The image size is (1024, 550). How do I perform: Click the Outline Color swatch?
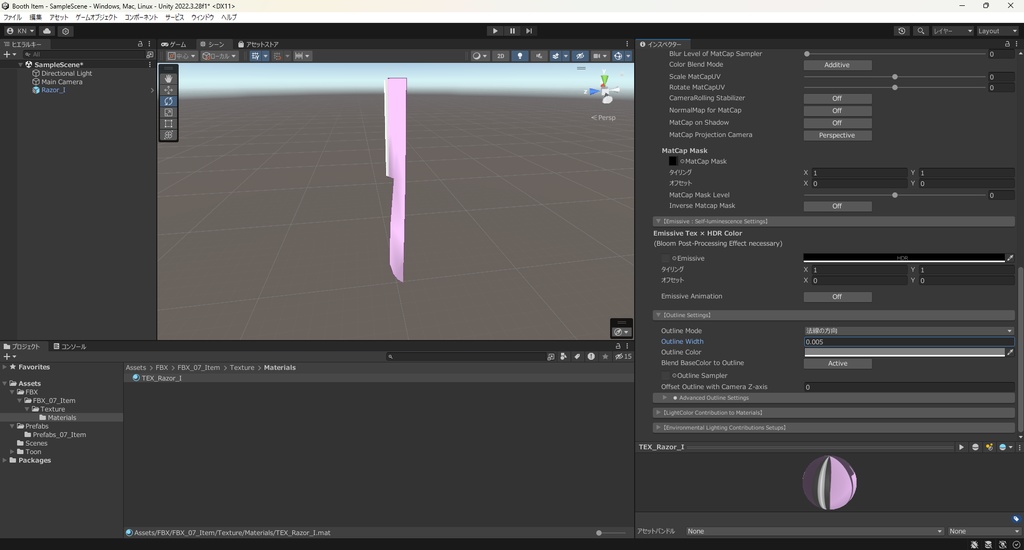click(903, 352)
